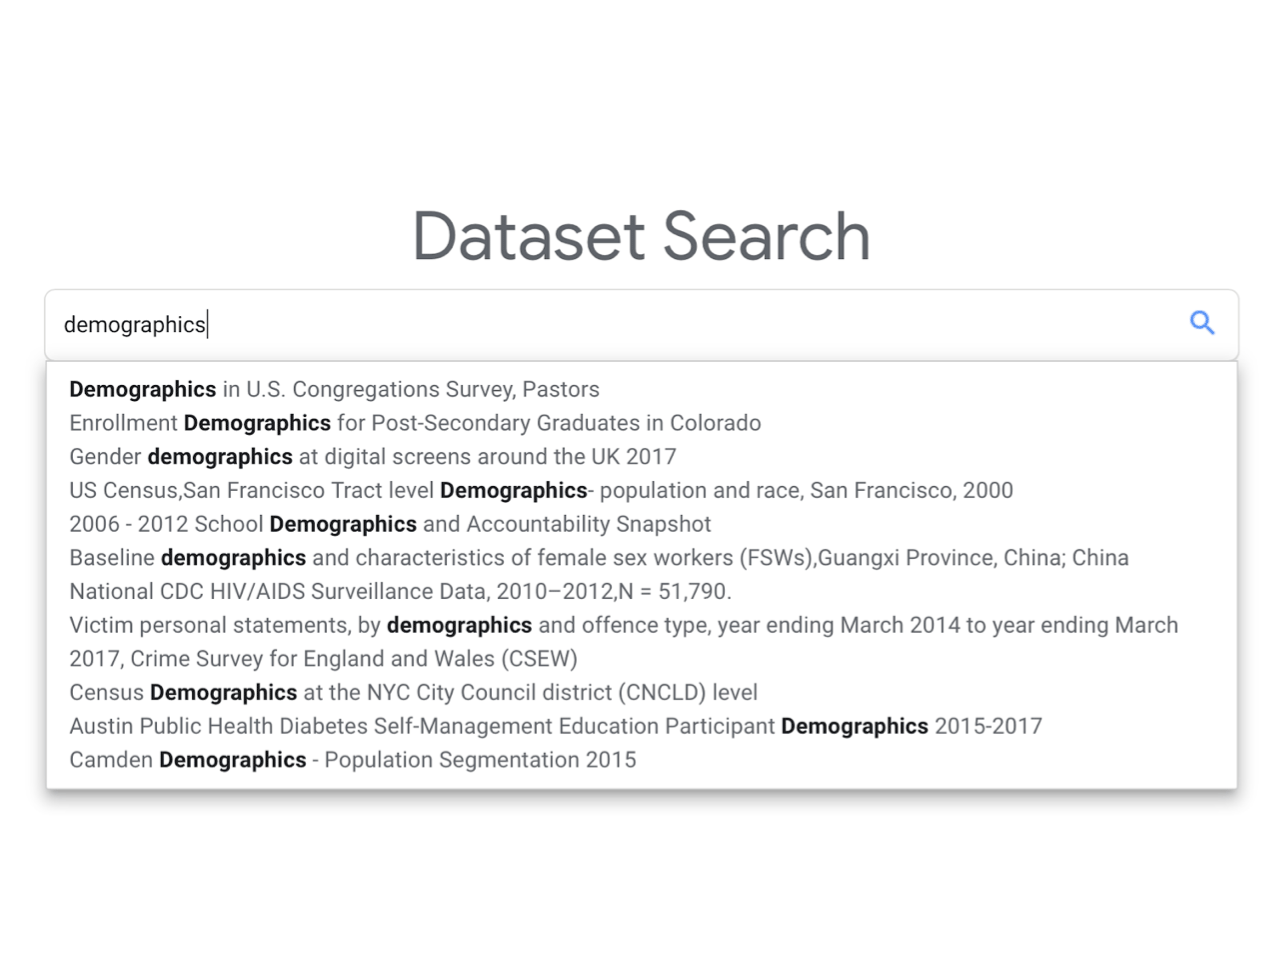Click the empty space inside the search bar

pyautogui.click(x=690, y=324)
